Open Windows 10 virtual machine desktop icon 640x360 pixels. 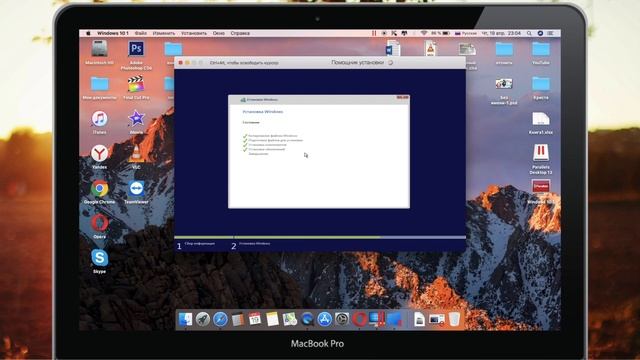click(541, 187)
